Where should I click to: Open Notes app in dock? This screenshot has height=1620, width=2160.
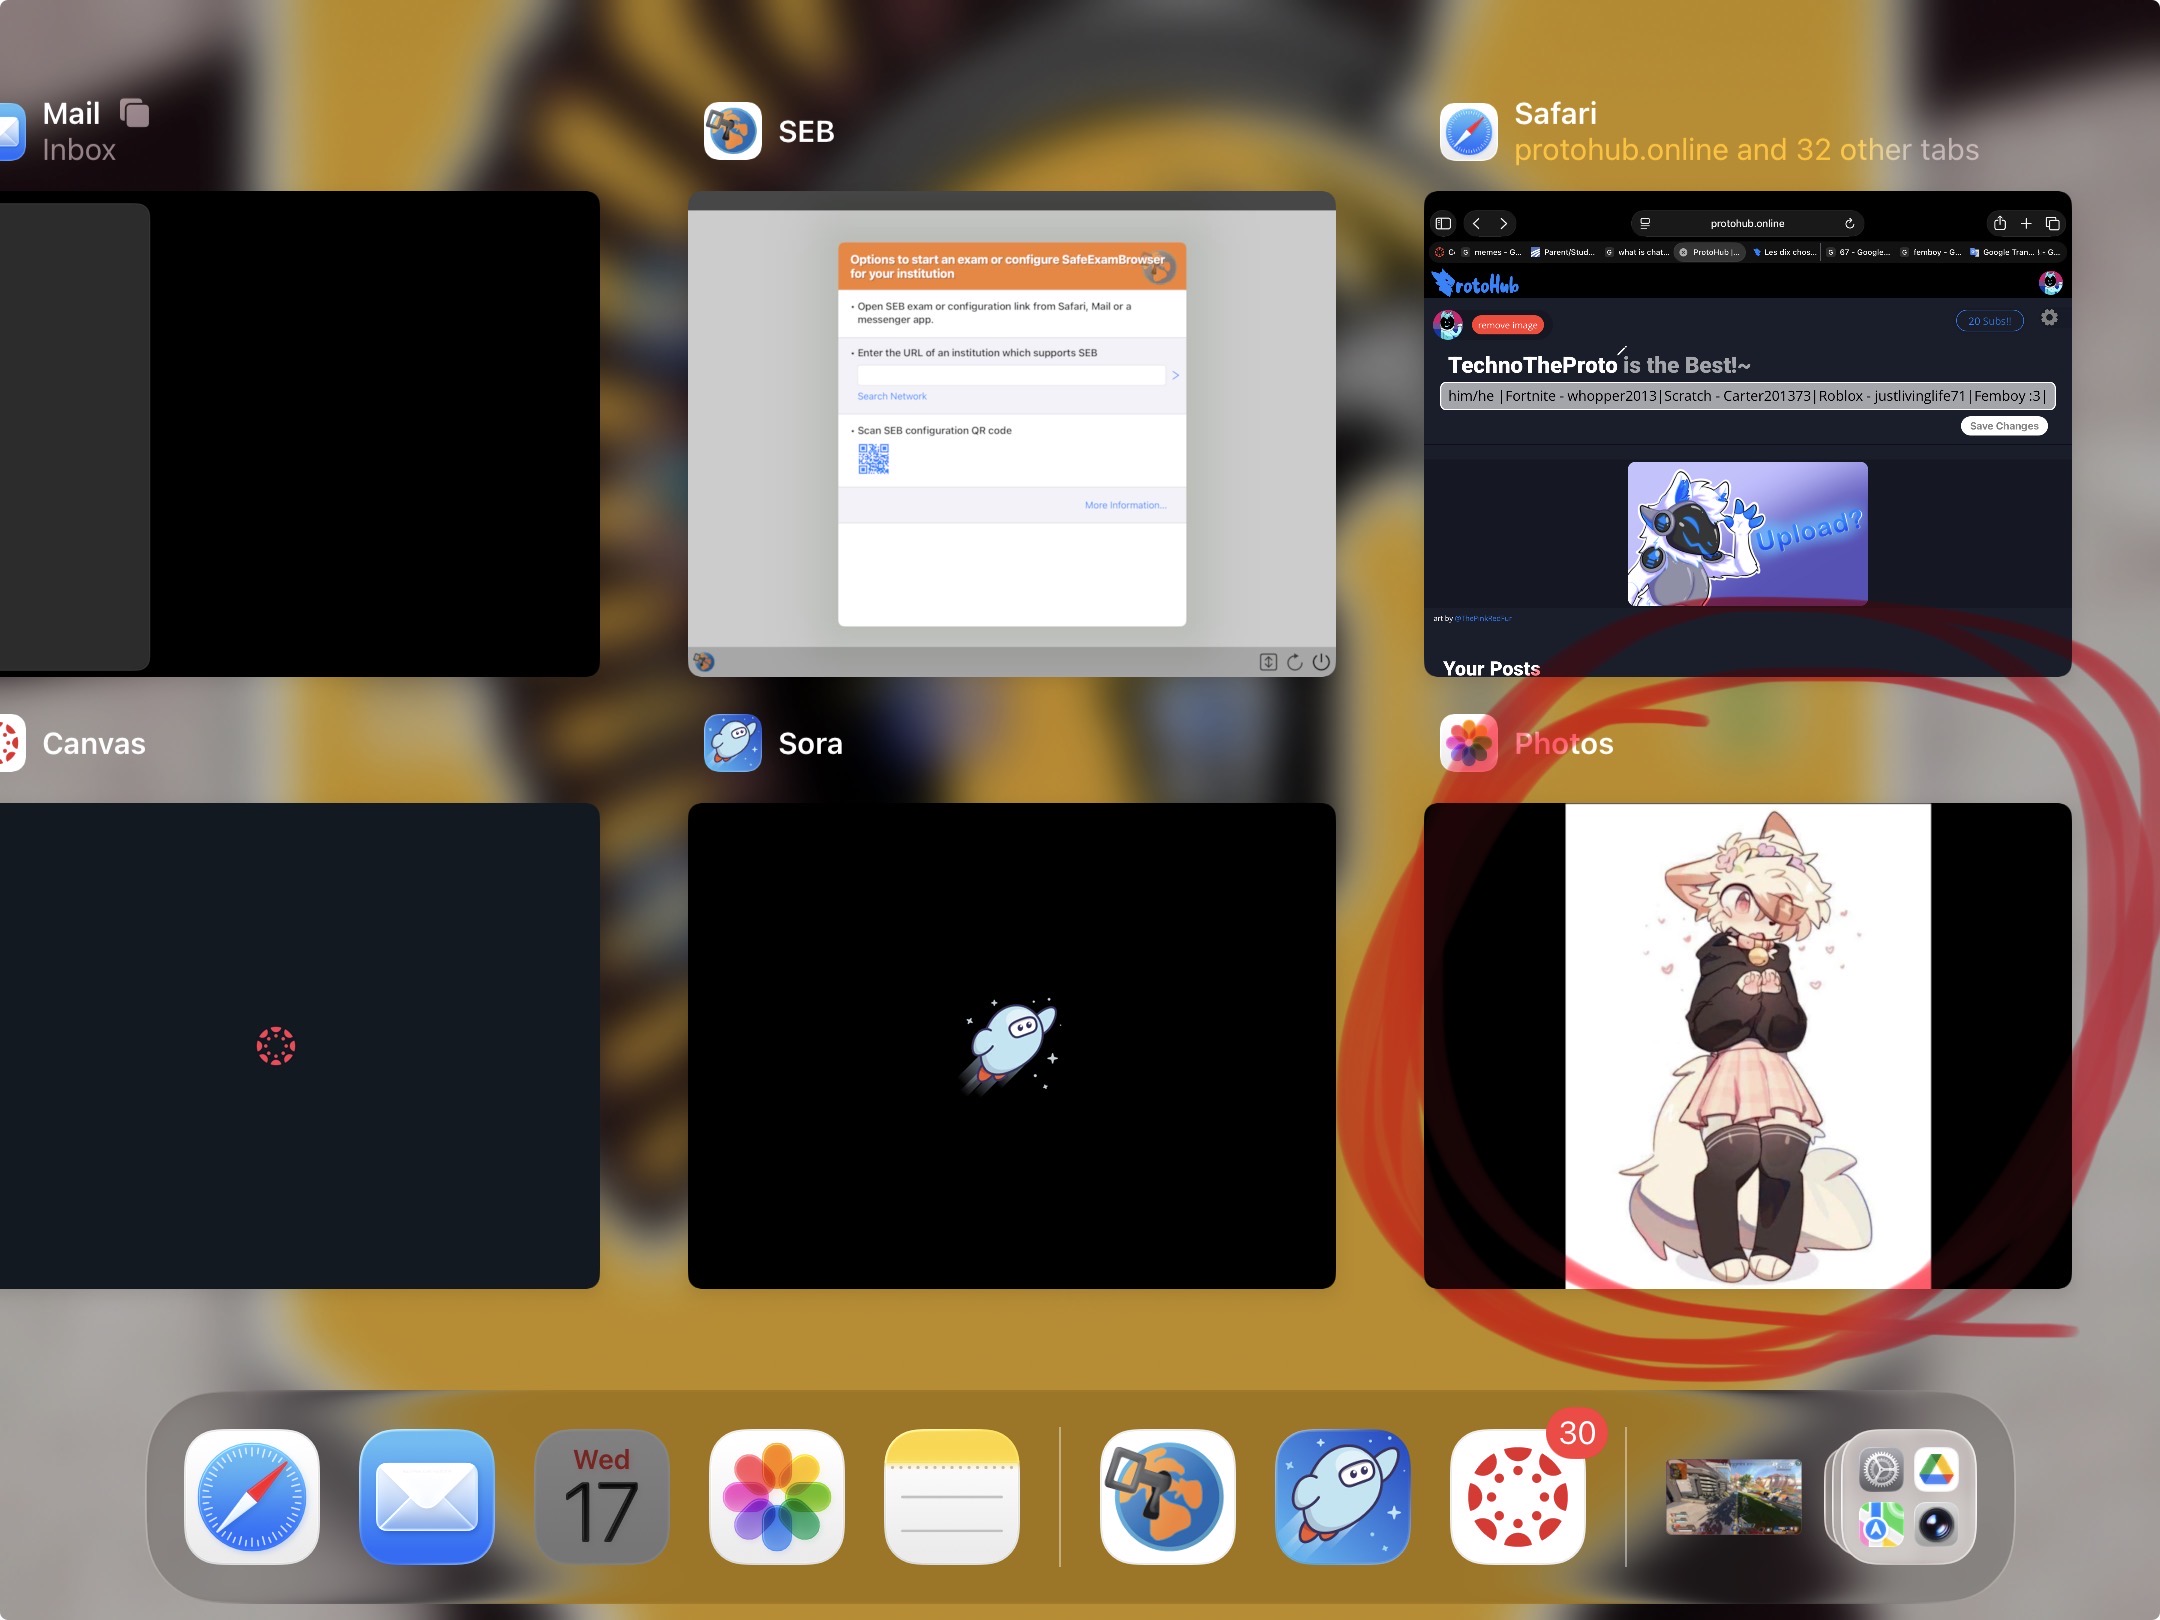point(952,1497)
